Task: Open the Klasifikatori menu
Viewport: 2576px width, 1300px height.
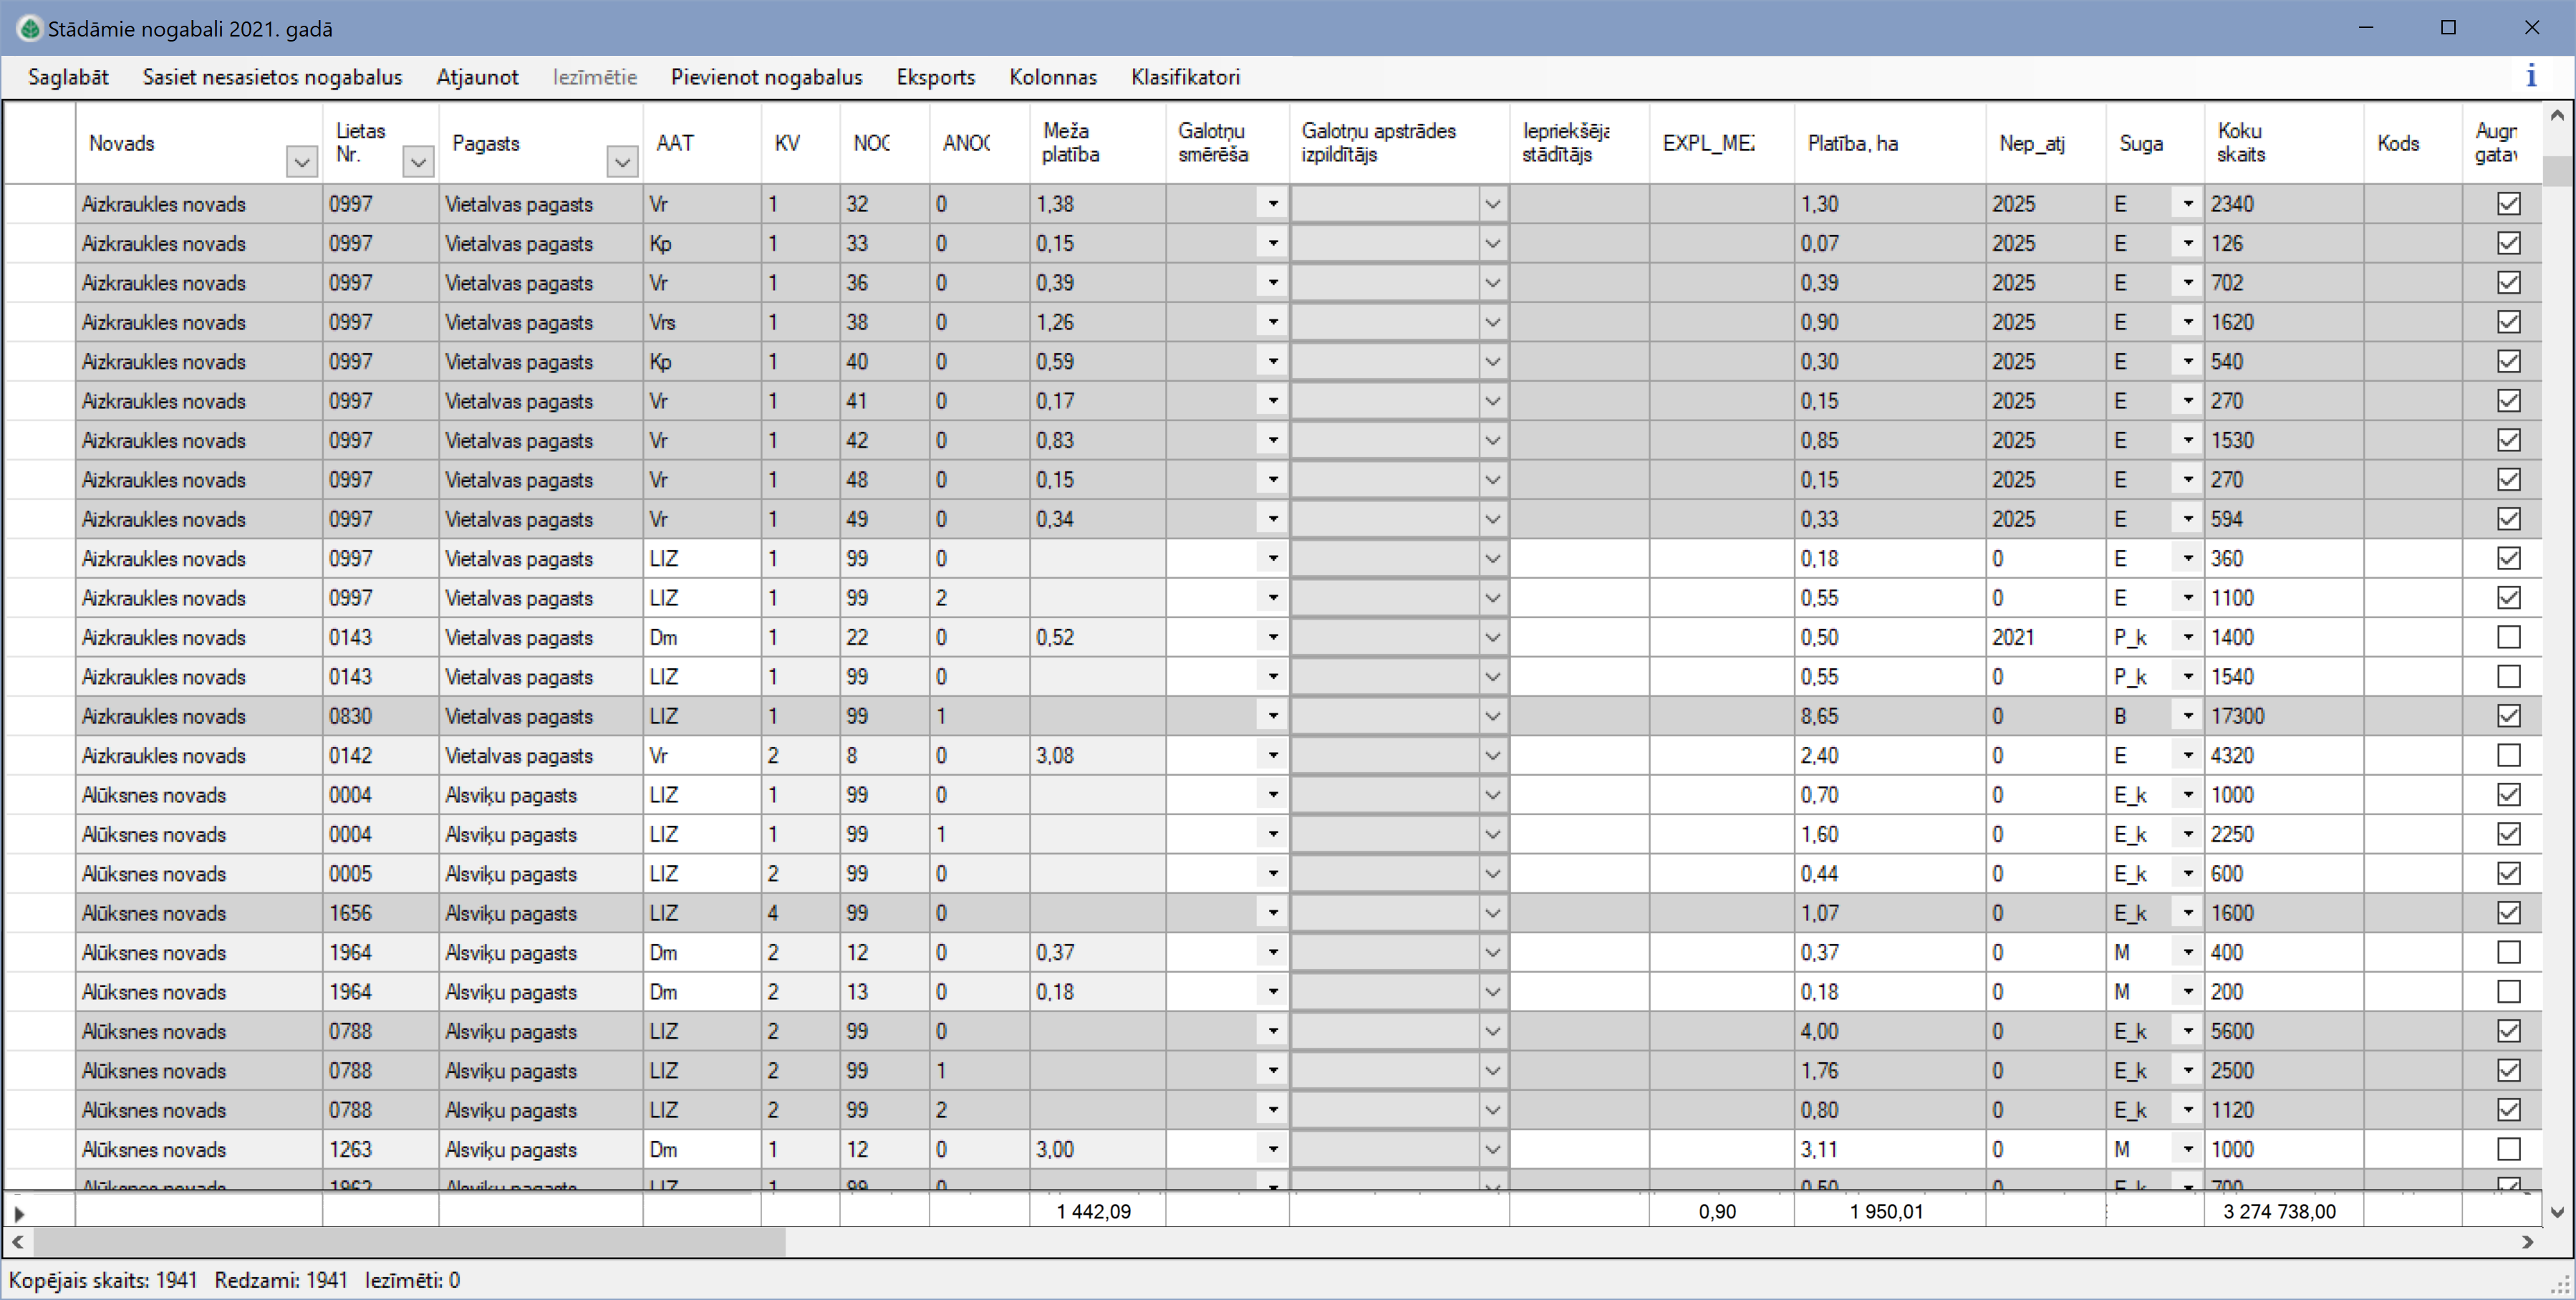Action: pos(1185,77)
